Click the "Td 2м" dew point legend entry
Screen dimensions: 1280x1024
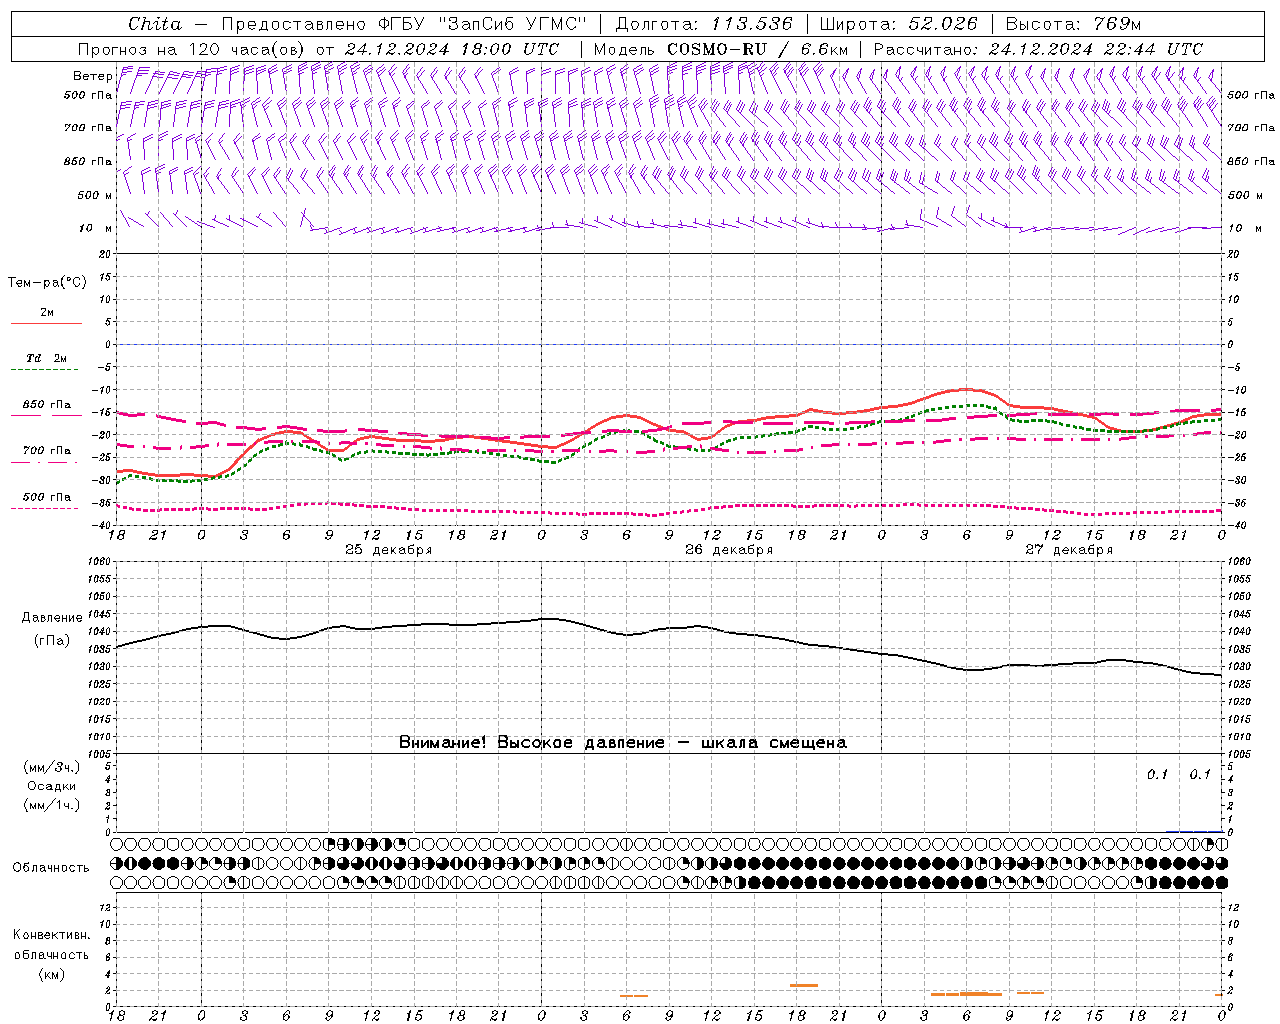tap(46, 358)
